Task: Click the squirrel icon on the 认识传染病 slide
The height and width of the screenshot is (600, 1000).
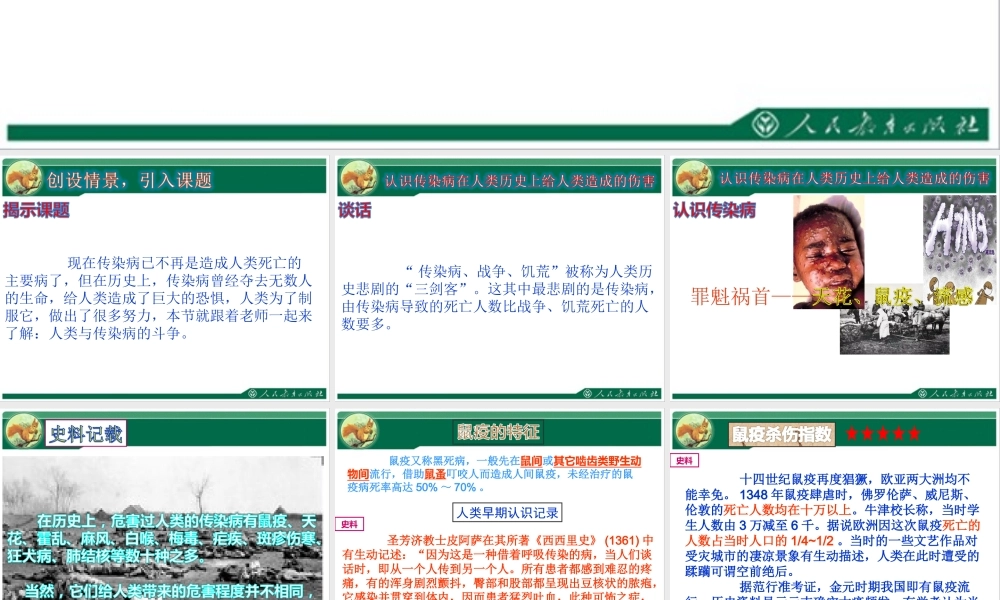Action: click(x=693, y=178)
